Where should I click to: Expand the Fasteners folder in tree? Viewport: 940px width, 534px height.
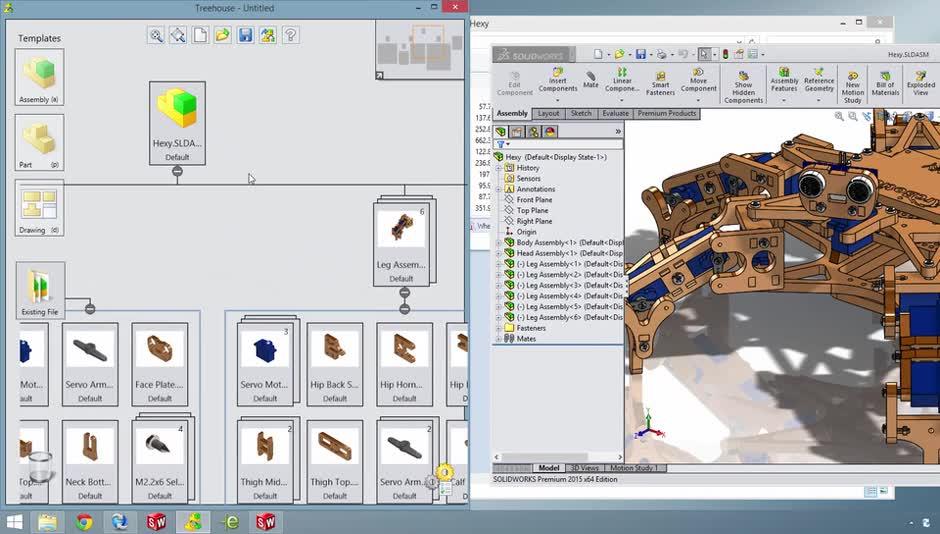[499, 328]
